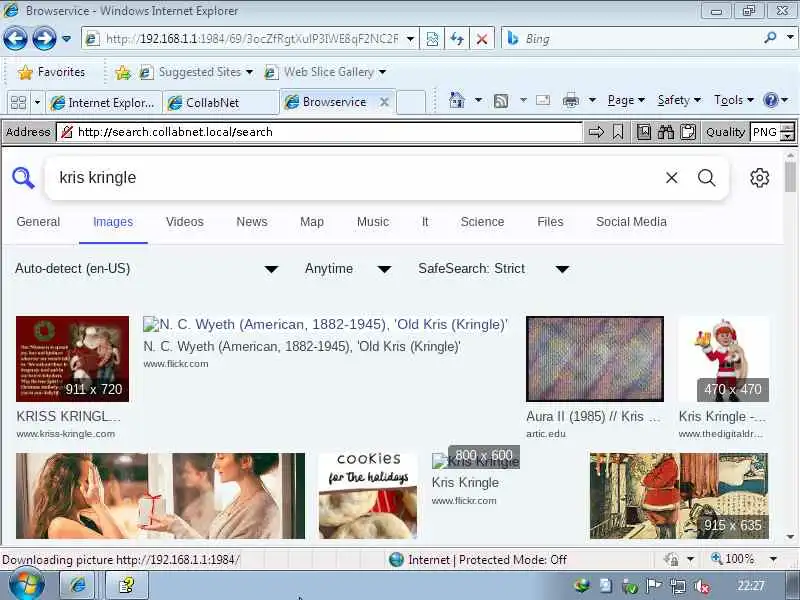Click the 22:27 system clock
This screenshot has height=600, width=800.
pos(751,586)
